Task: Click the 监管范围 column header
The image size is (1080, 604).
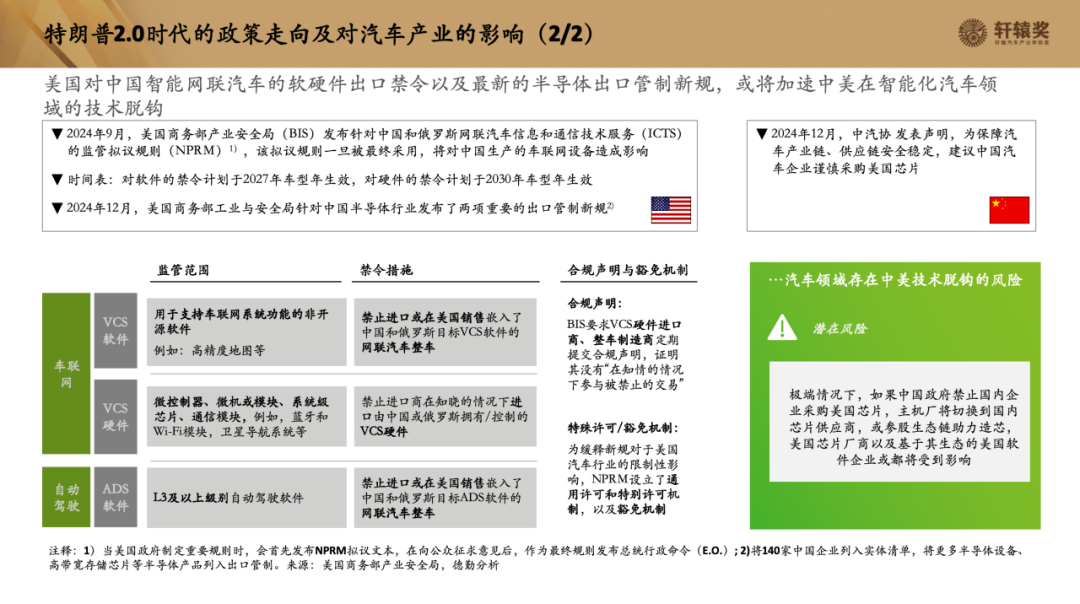Action: (x=184, y=270)
